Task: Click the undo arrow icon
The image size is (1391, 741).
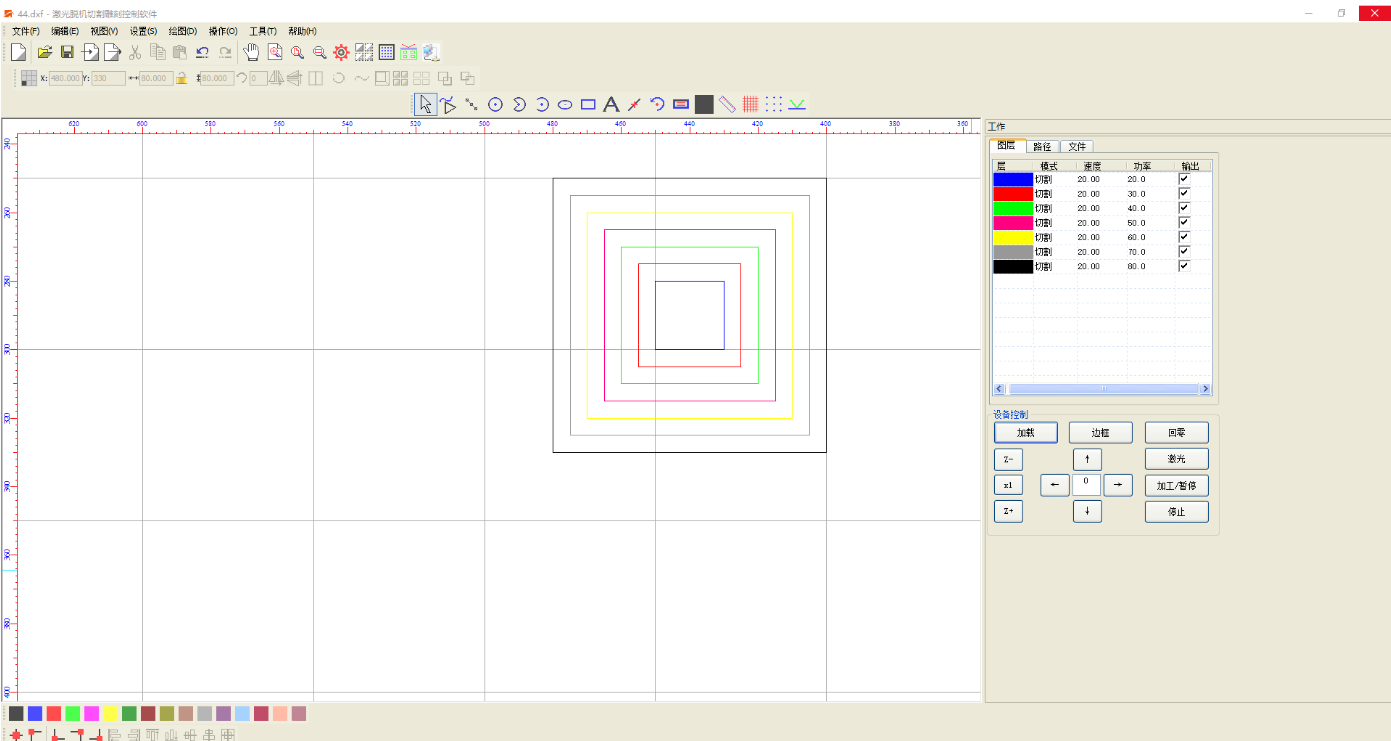Action: (203, 52)
